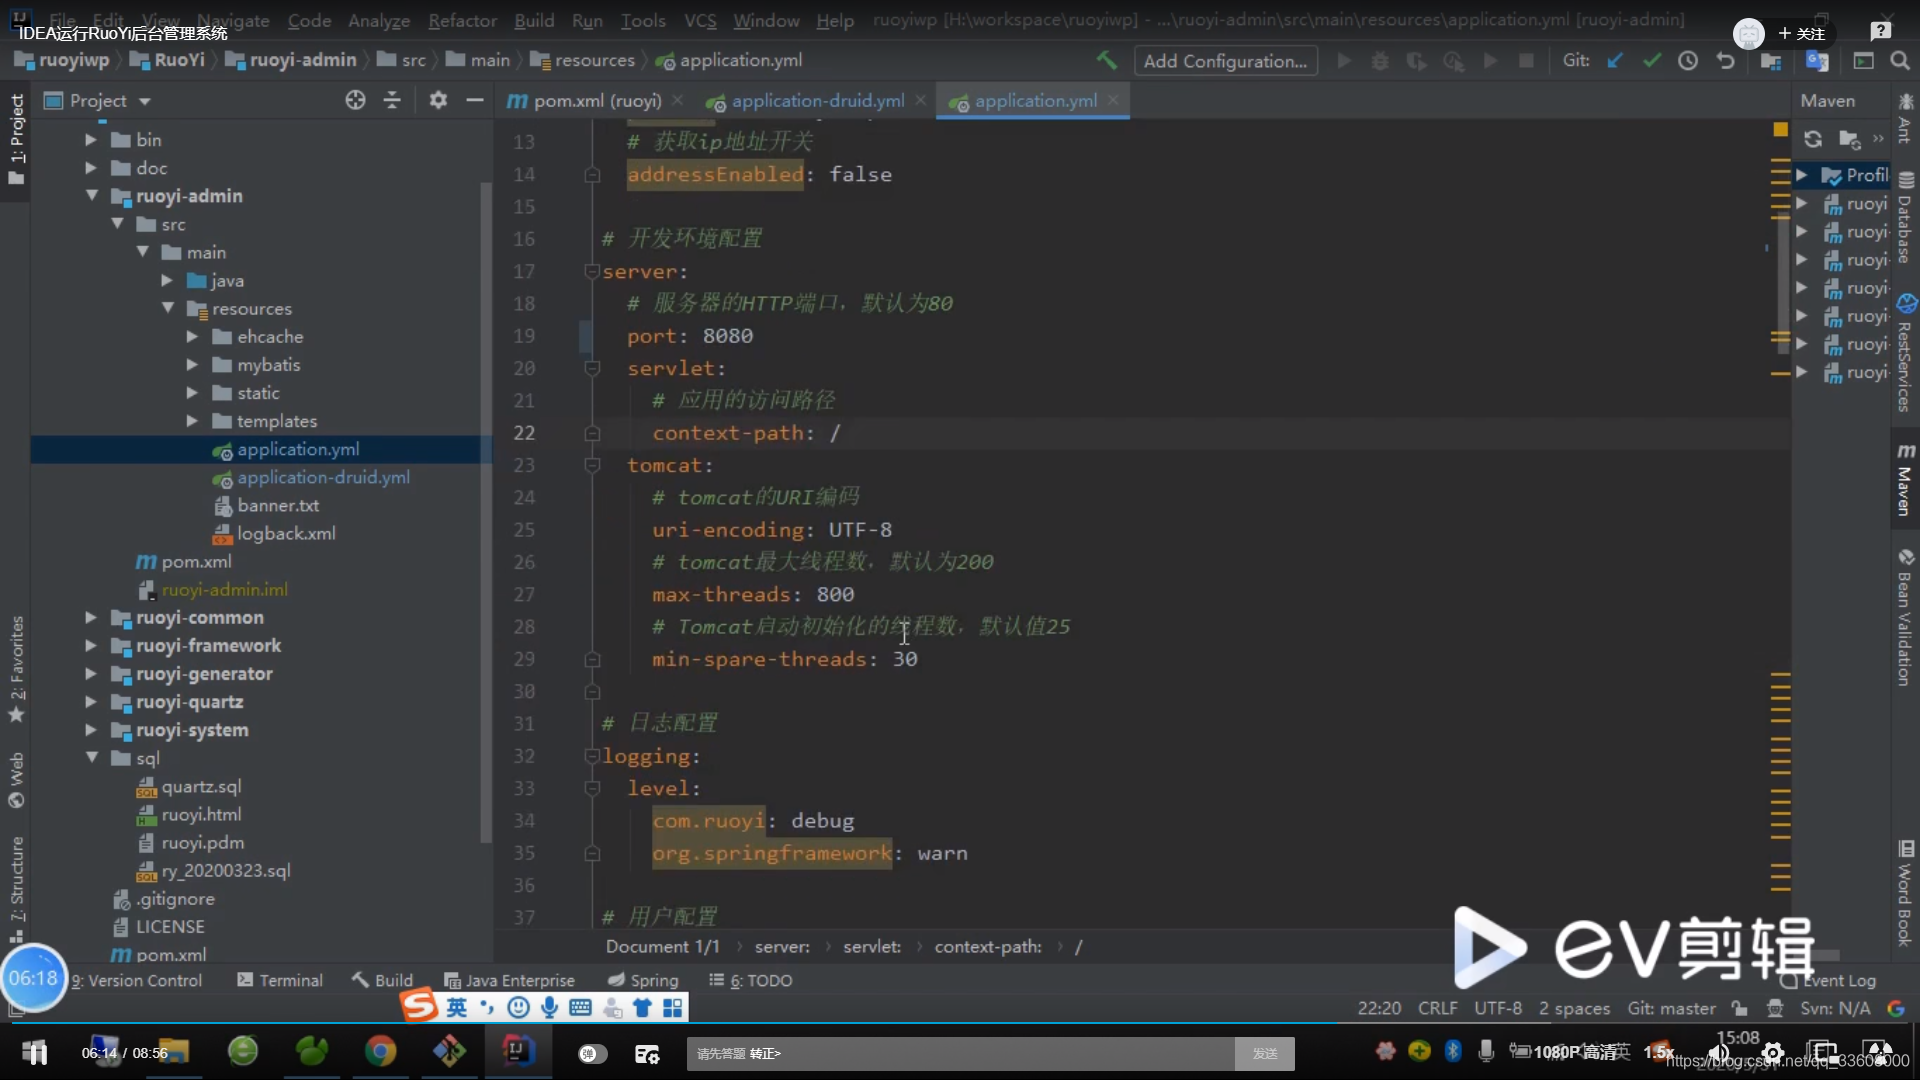Click the large video play button
Viewport: 1920px width, 1080px height.
(1488, 946)
